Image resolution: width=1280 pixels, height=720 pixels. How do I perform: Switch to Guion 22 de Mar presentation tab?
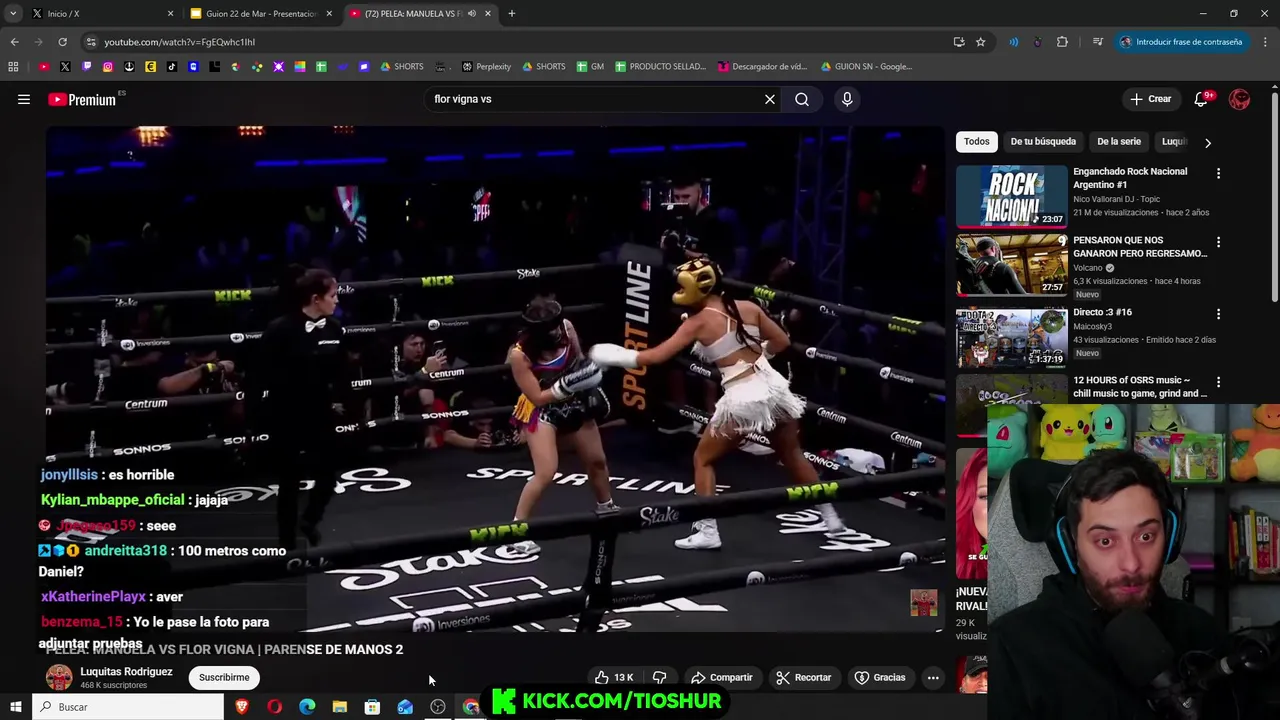click(x=260, y=13)
